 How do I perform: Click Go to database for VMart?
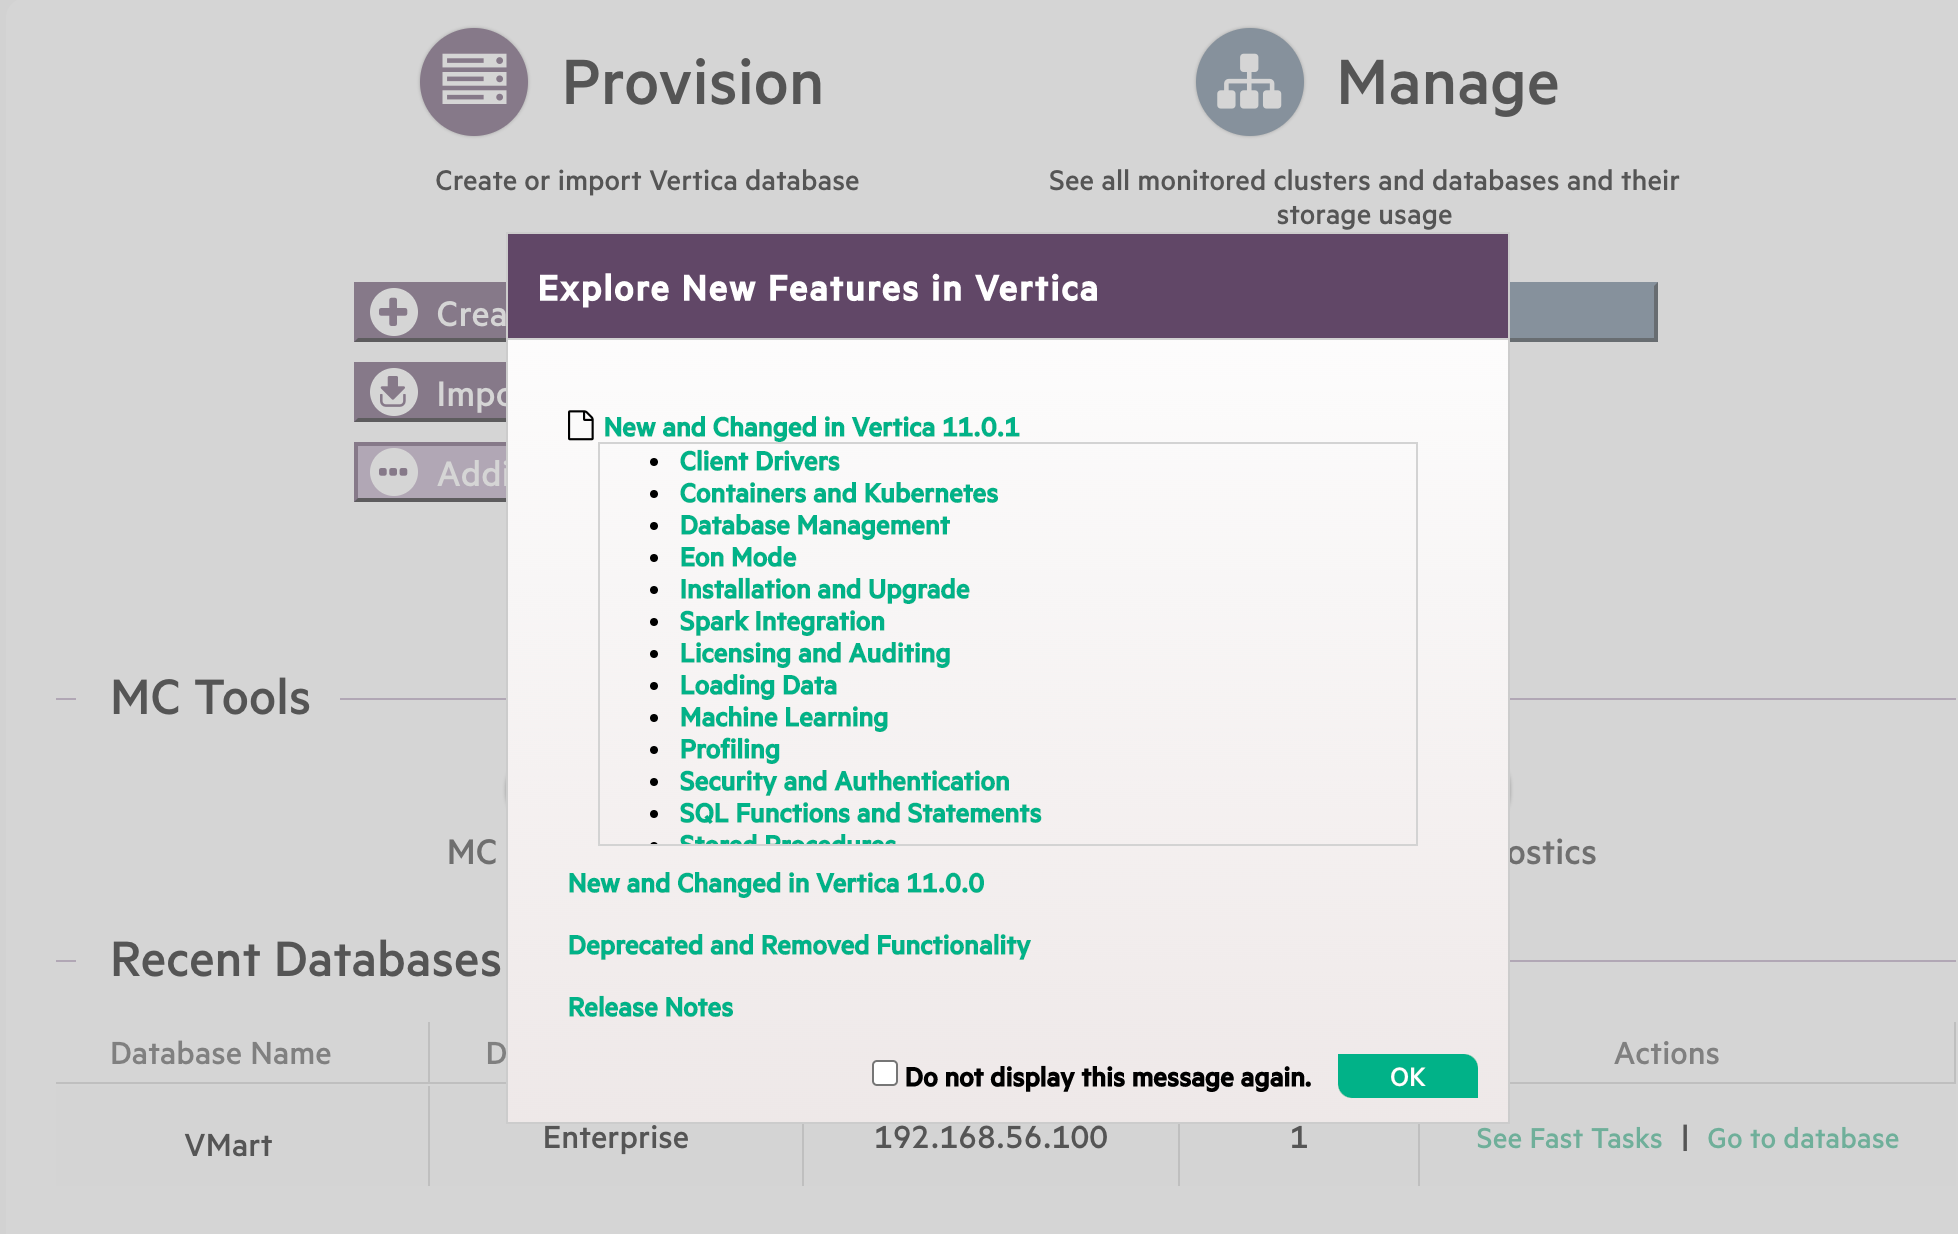click(x=1802, y=1138)
